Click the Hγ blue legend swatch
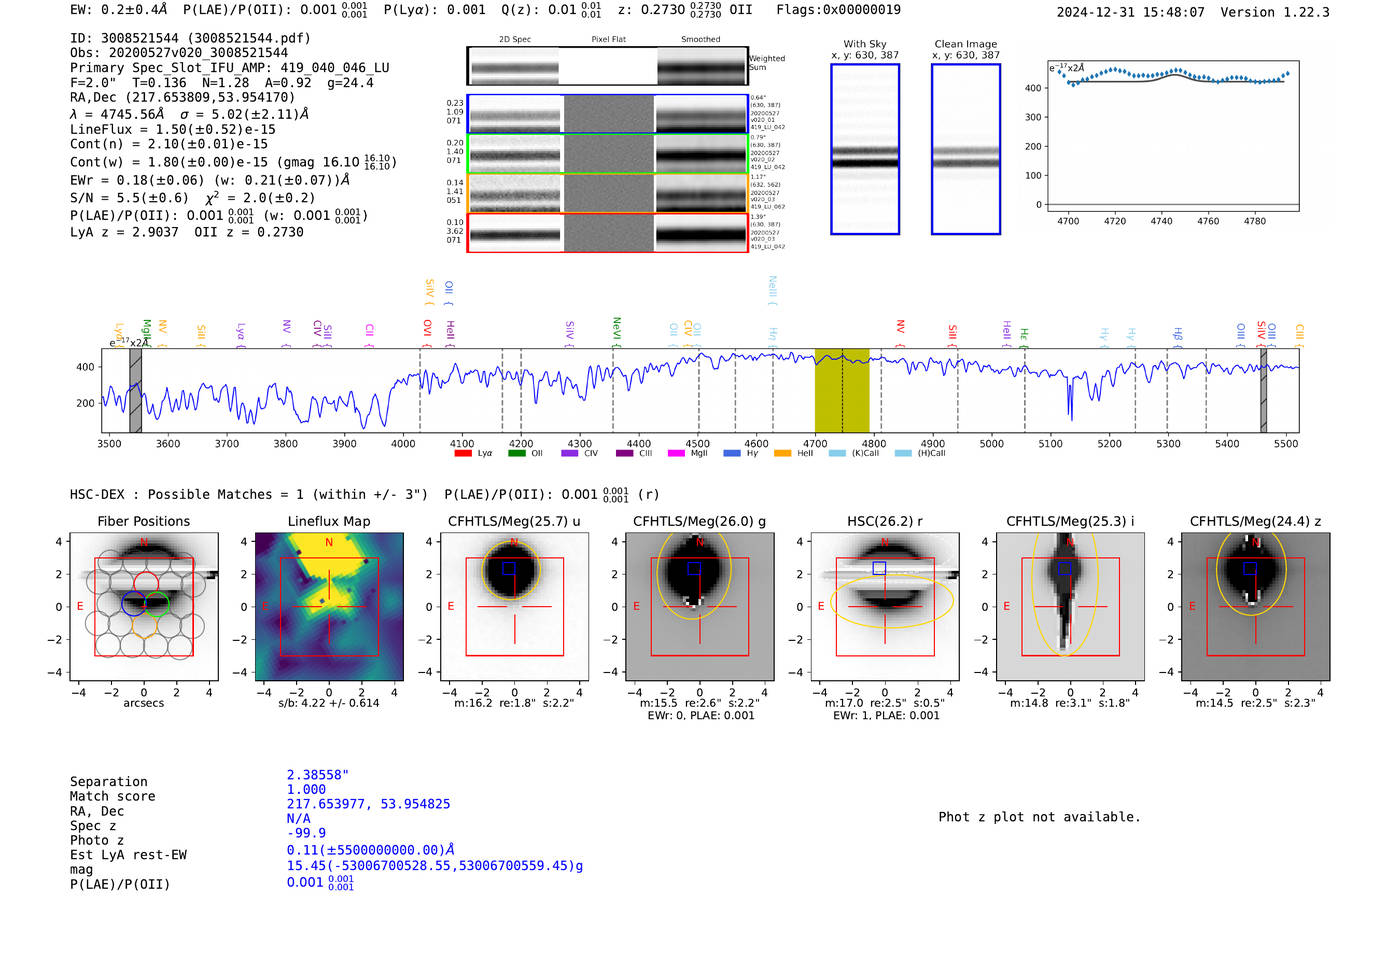The width and height of the screenshot is (1400, 953). pyautogui.click(x=732, y=453)
